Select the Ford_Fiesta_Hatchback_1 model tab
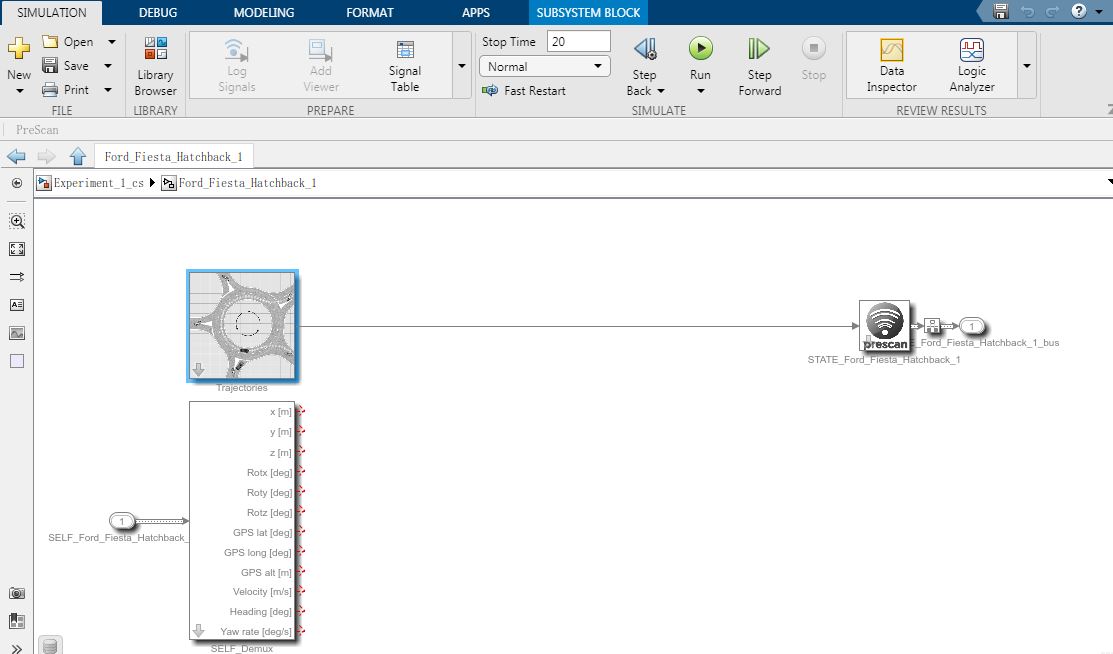Screen dimensions: 1113x654 coord(173,156)
